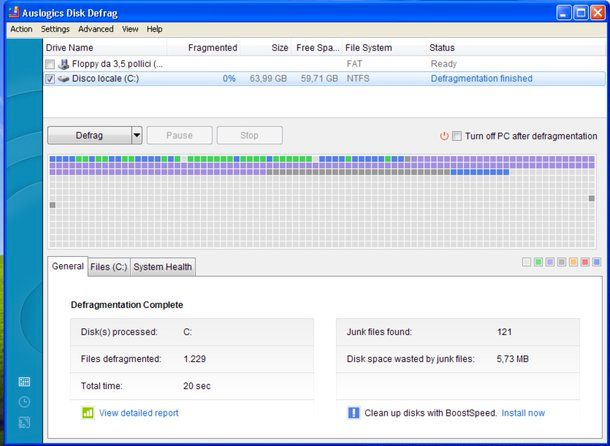Select the Disco locale (C:) drive row

click(x=324, y=79)
